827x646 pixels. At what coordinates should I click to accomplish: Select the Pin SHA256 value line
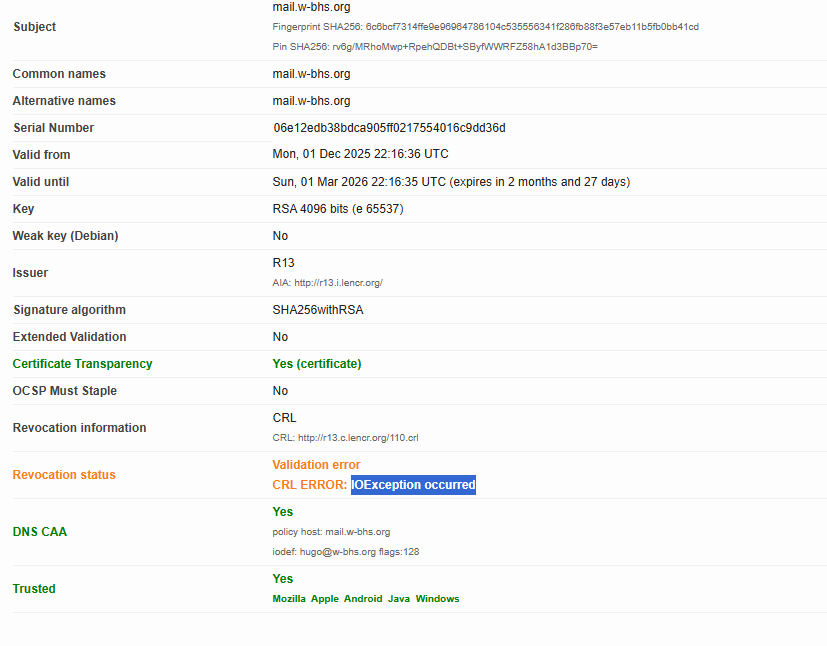tap(435, 46)
